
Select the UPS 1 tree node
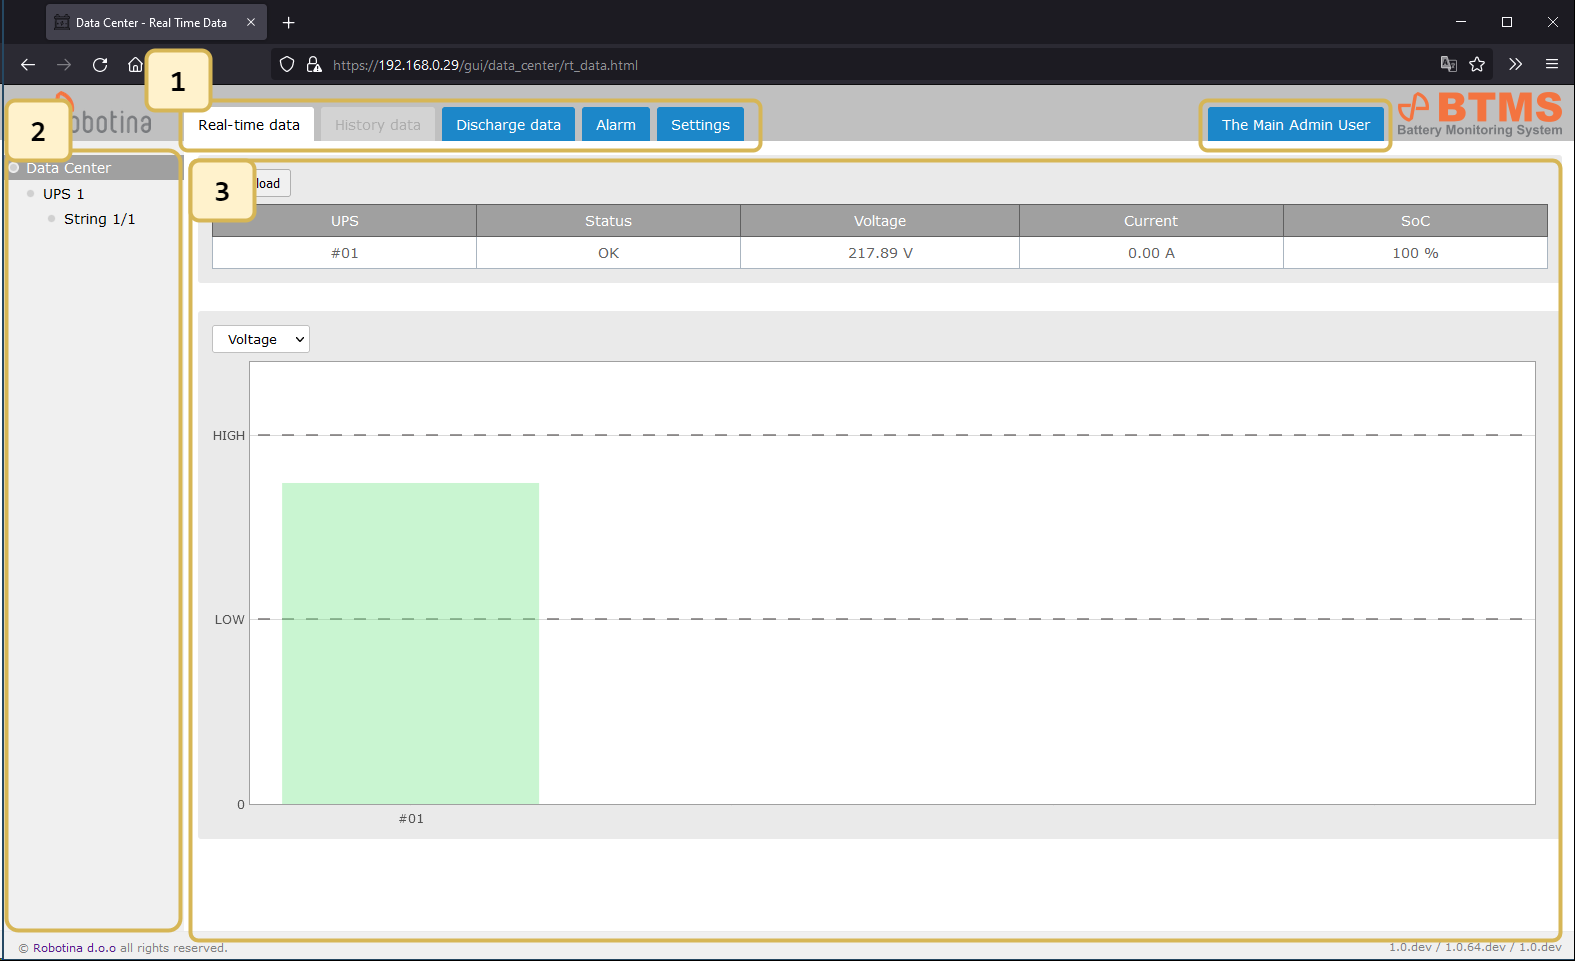[x=63, y=194]
